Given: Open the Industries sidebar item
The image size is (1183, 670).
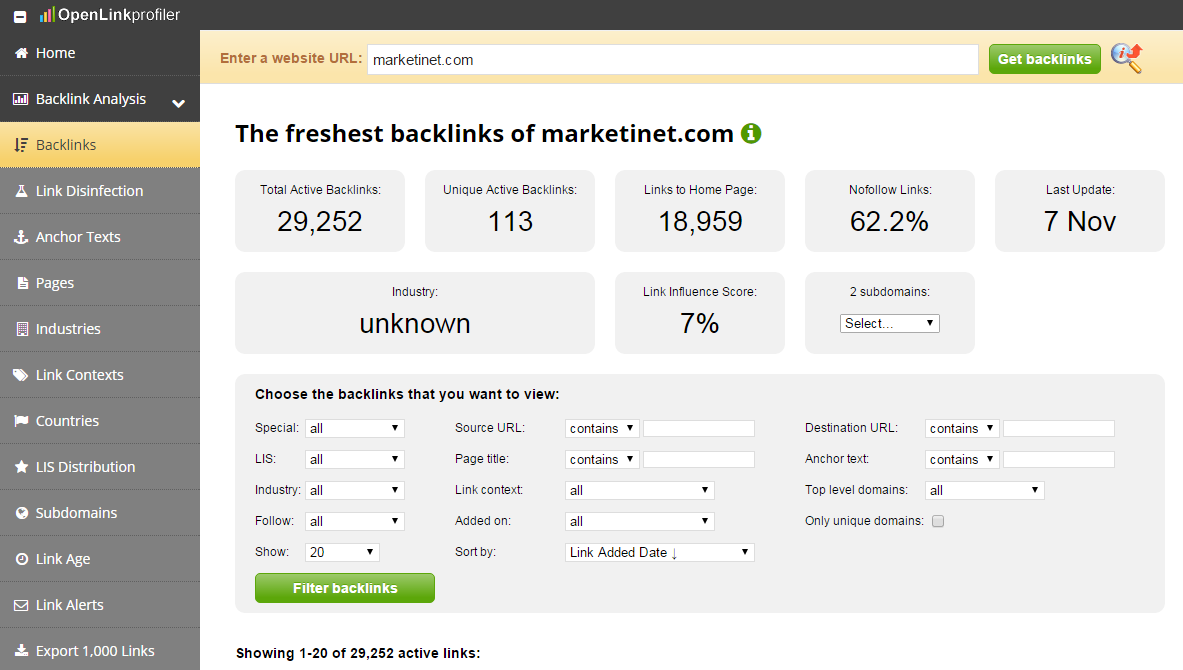Looking at the screenshot, I should (100, 329).
